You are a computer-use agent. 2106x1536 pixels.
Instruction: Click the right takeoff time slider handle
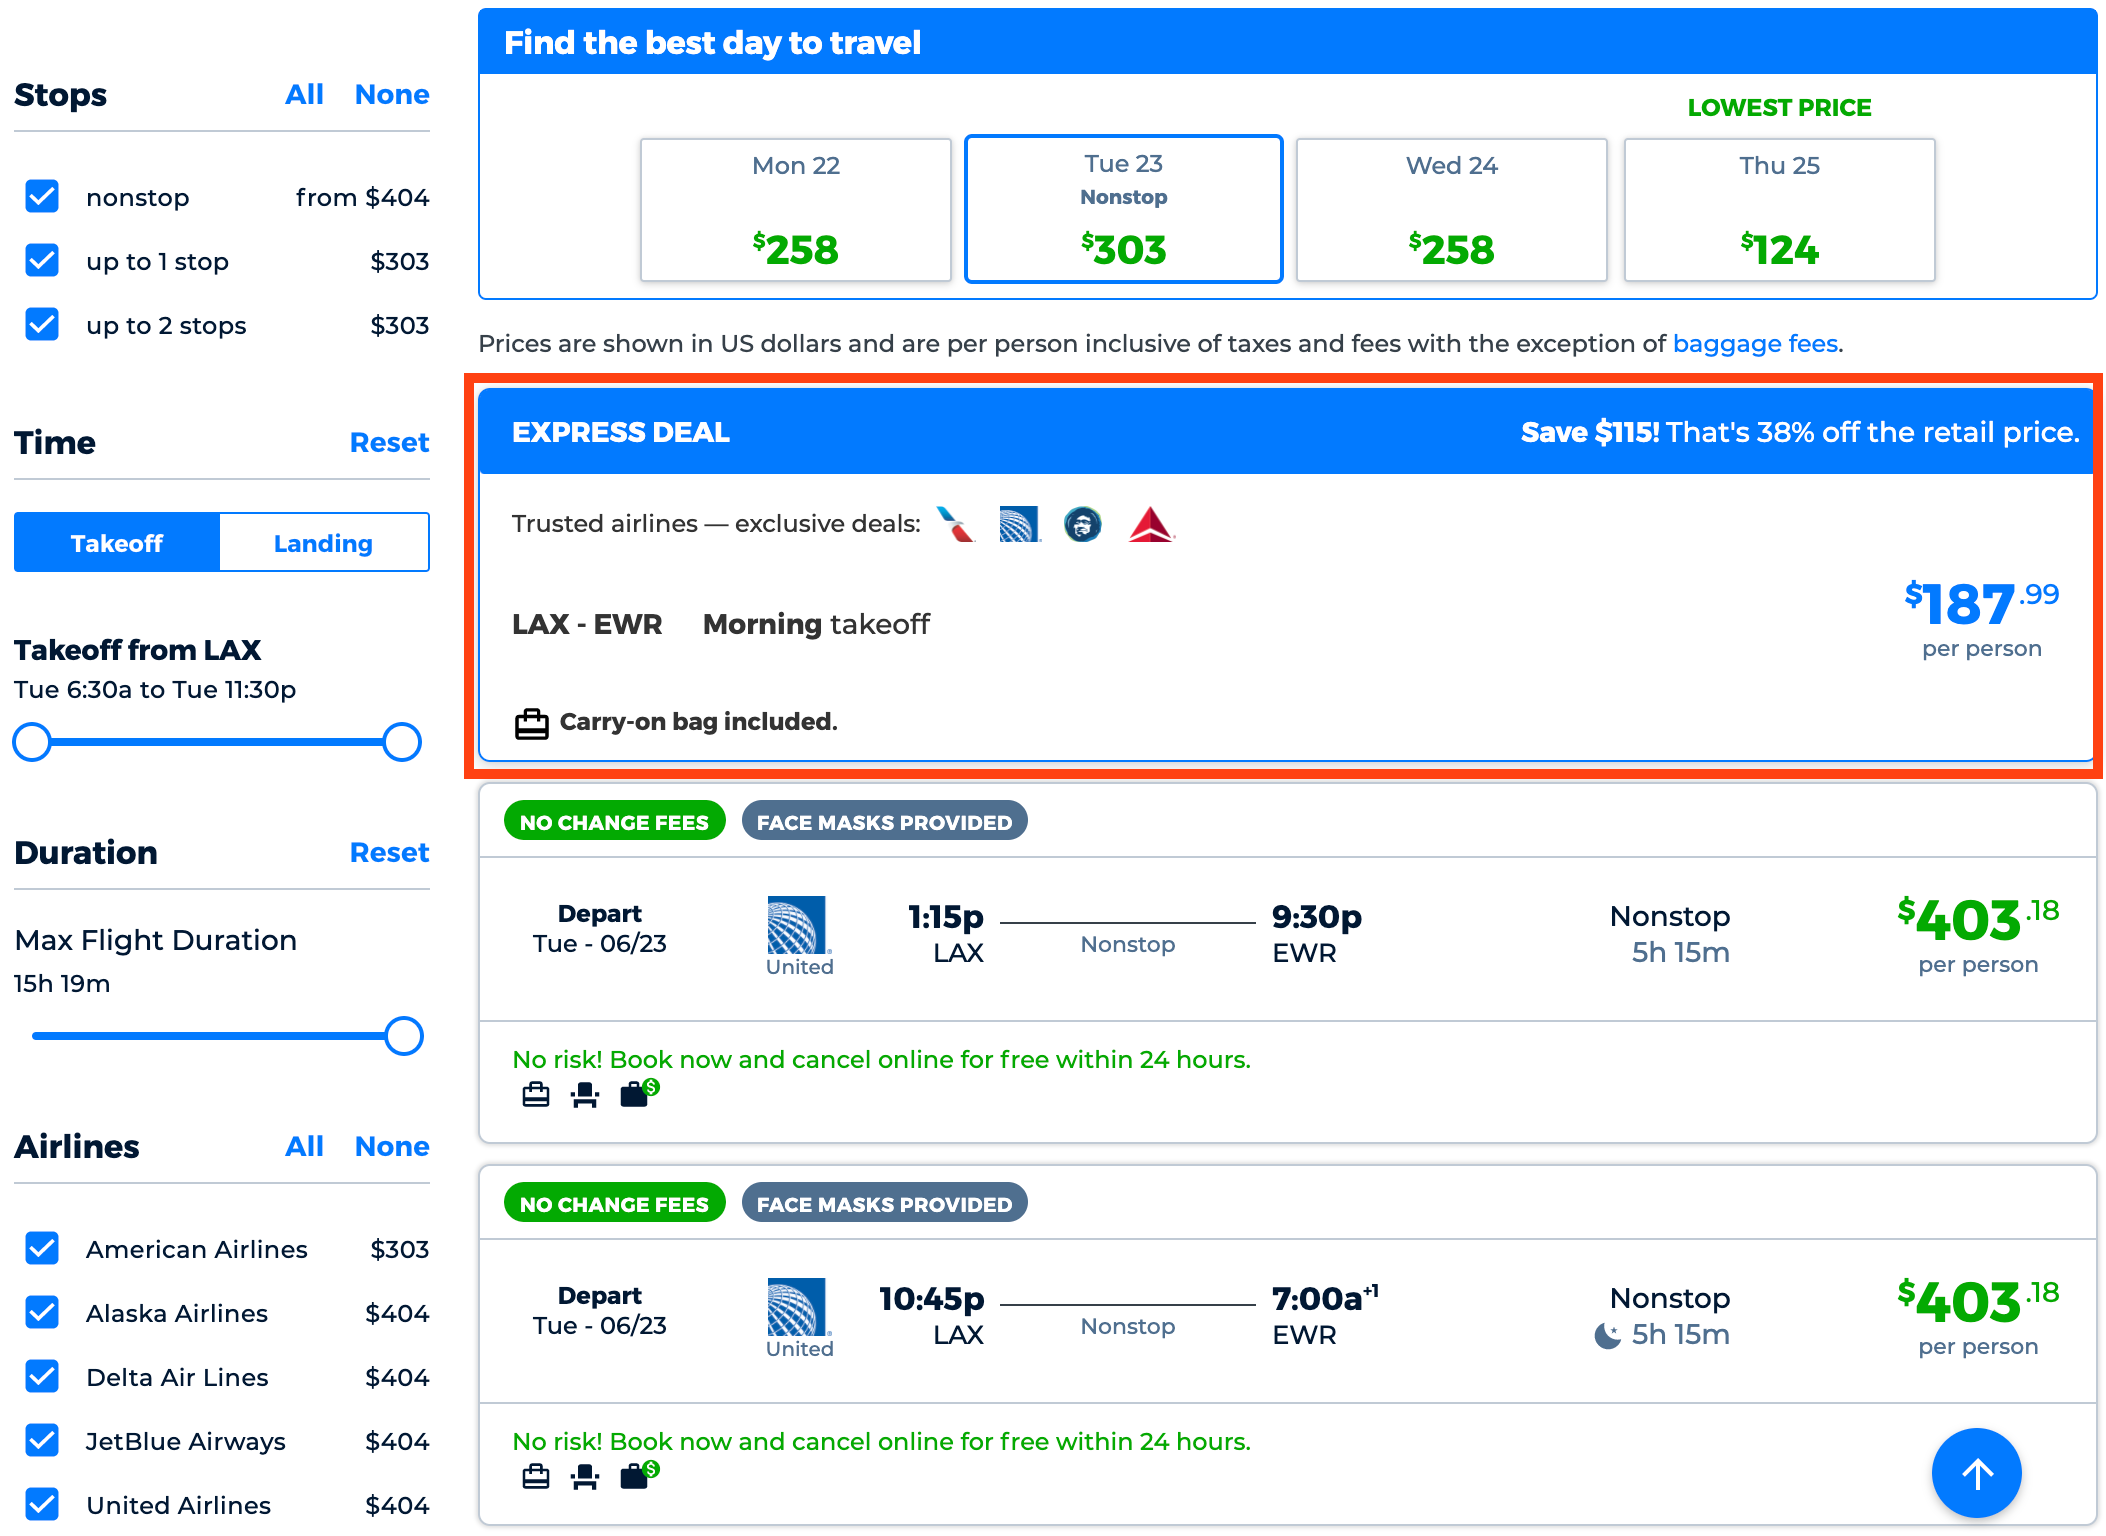point(402,742)
